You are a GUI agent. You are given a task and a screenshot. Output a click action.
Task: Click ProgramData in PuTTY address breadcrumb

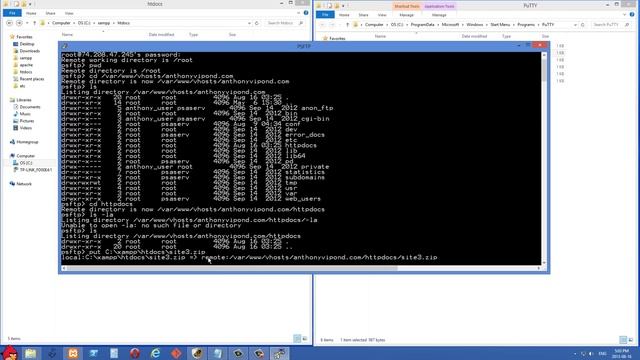tap(422, 24)
